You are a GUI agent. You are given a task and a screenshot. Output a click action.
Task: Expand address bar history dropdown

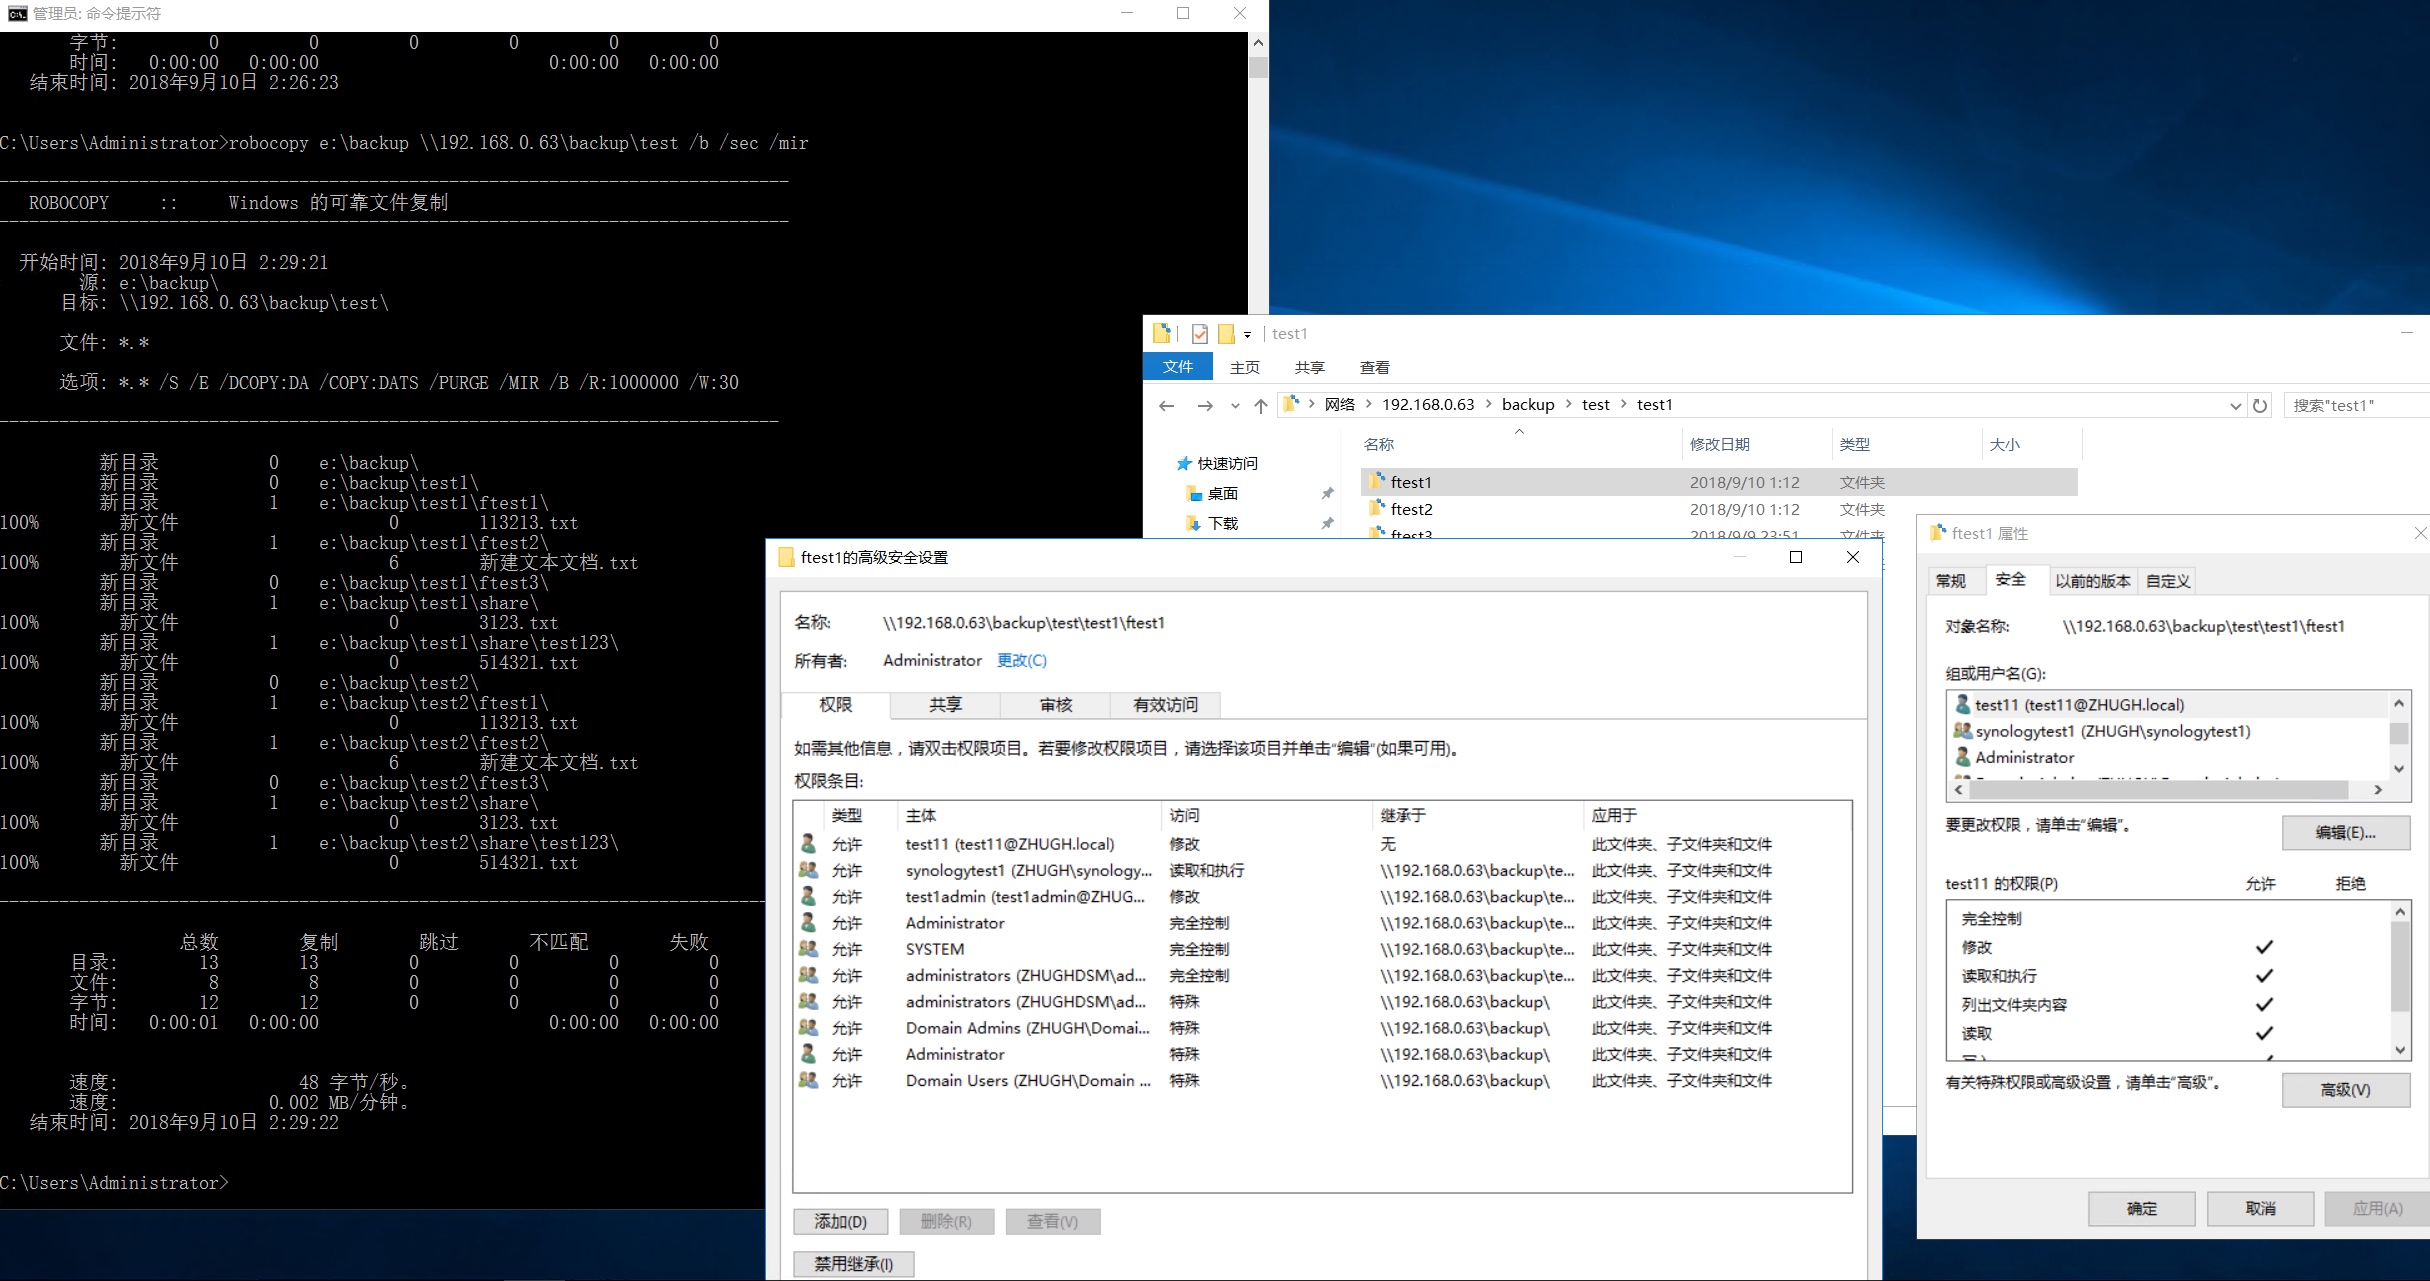[x=2236, y=406]
